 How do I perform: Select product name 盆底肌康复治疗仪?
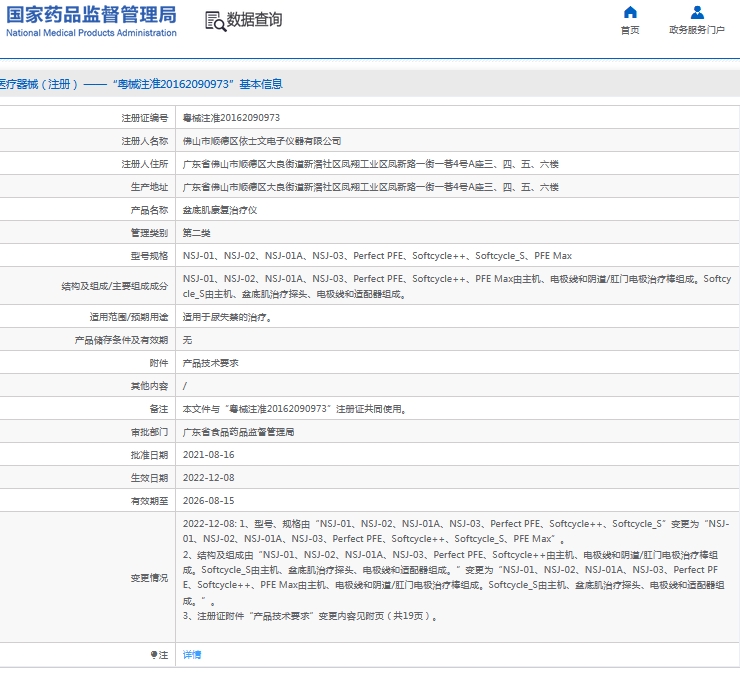coord(220,210)
